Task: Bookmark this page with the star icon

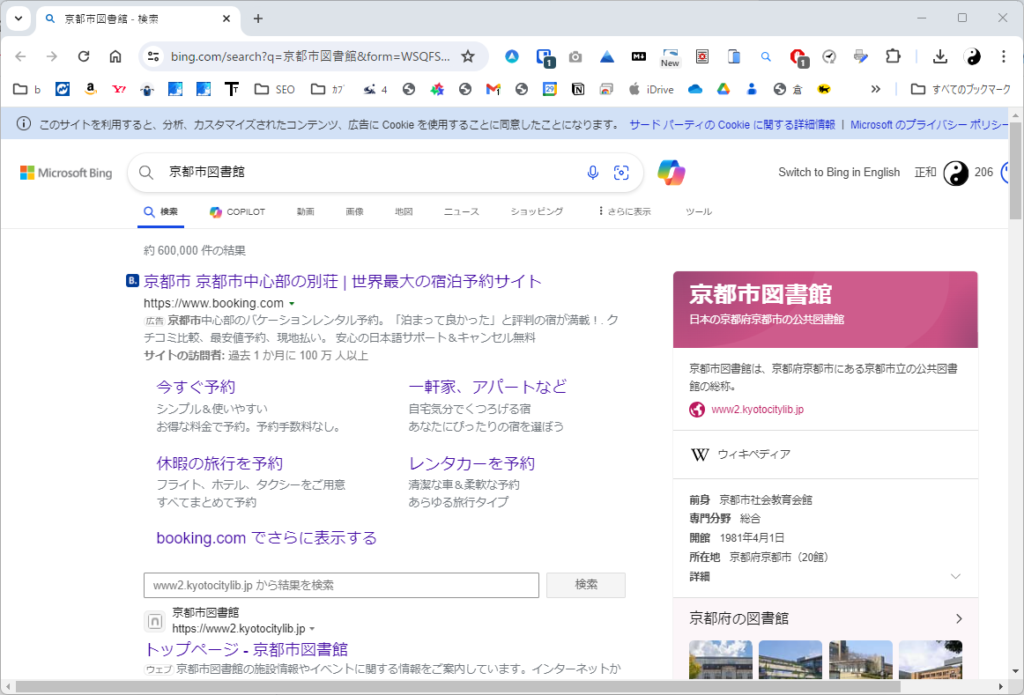Action: coord(468,57)
